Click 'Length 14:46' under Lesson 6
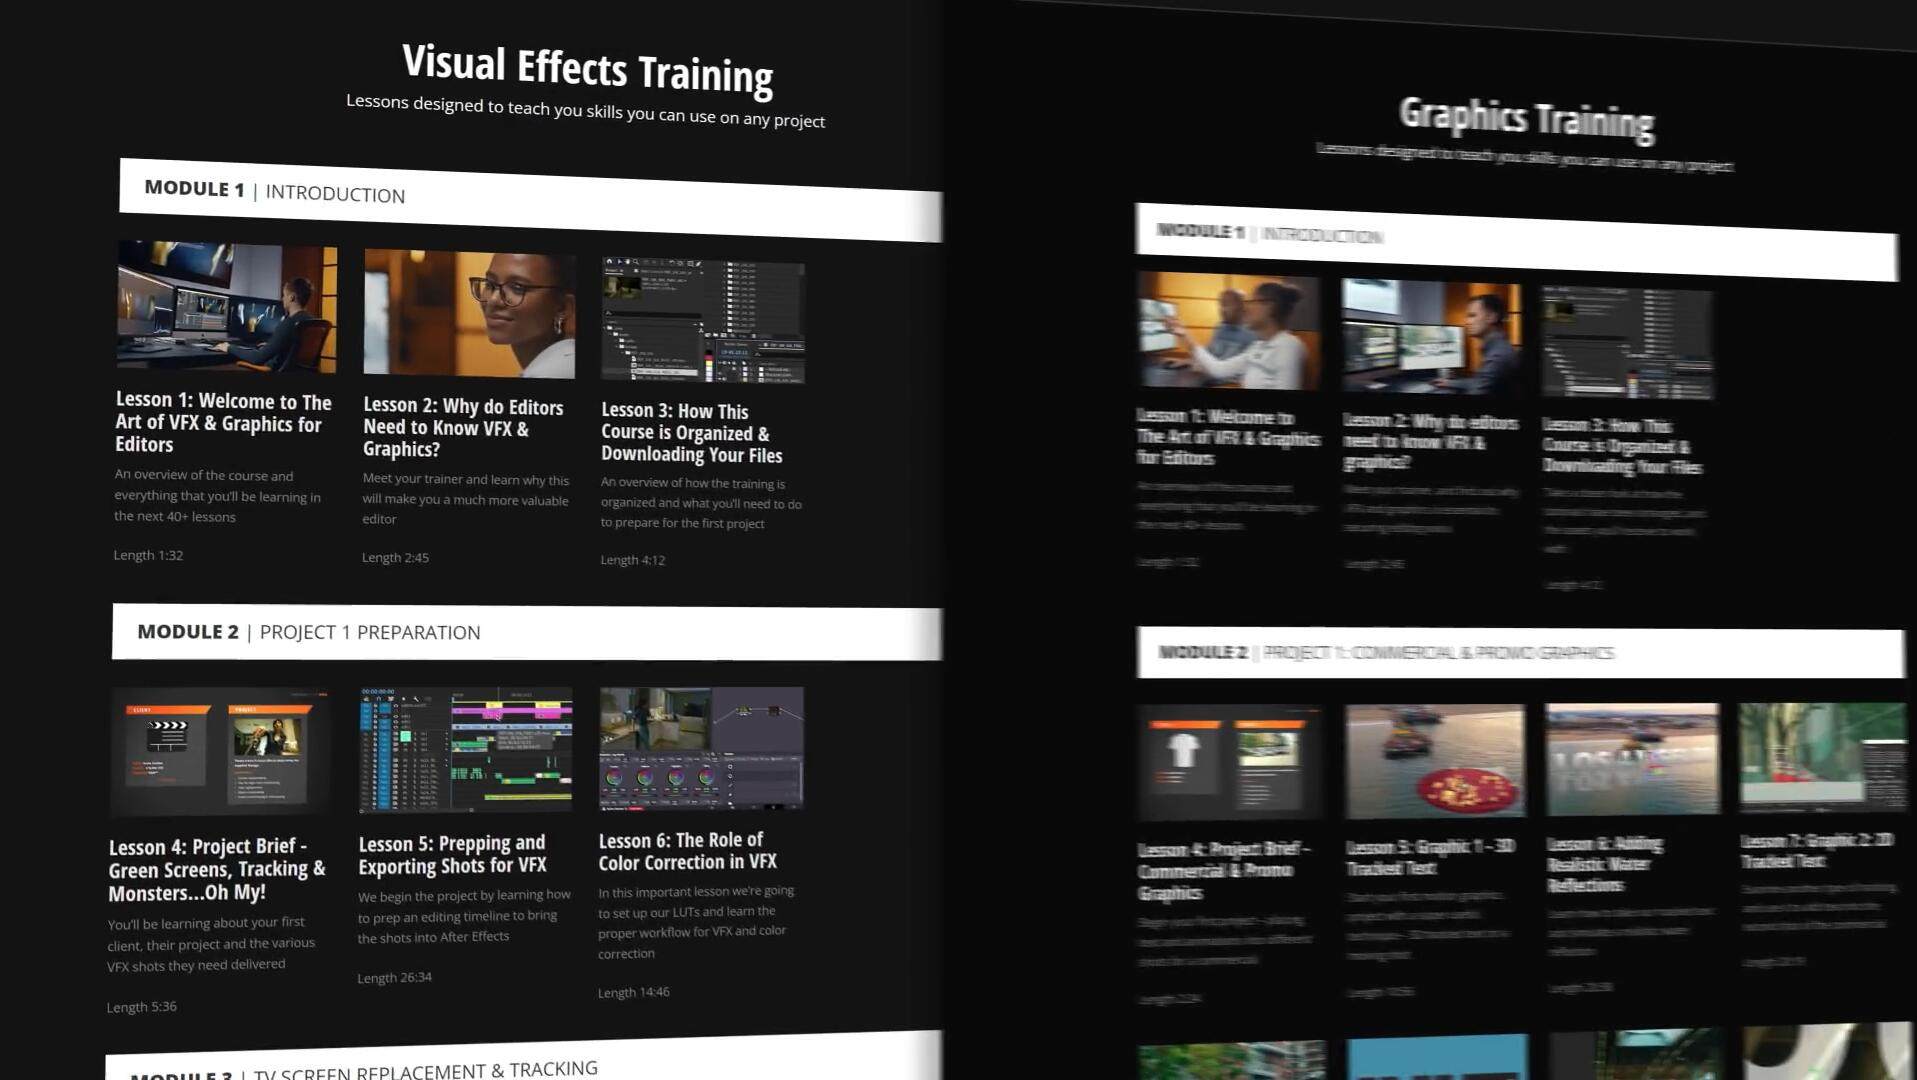This screenshot has width=1917, height=1080. pyautogui.click(x=633, y=992)
